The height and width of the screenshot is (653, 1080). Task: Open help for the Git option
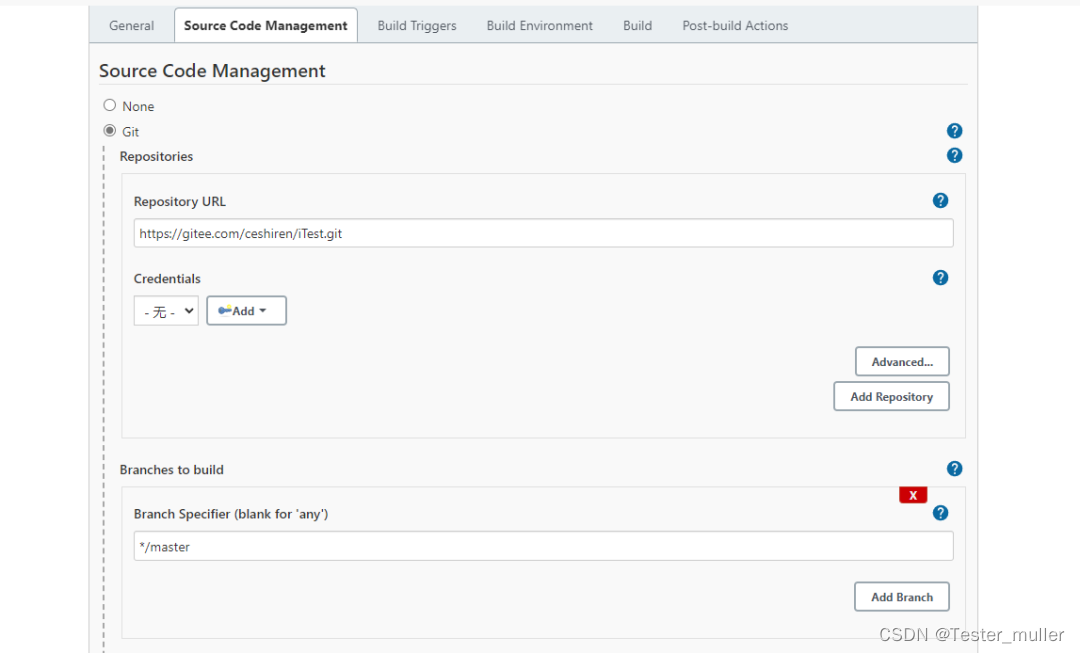[x=954, y=131]
